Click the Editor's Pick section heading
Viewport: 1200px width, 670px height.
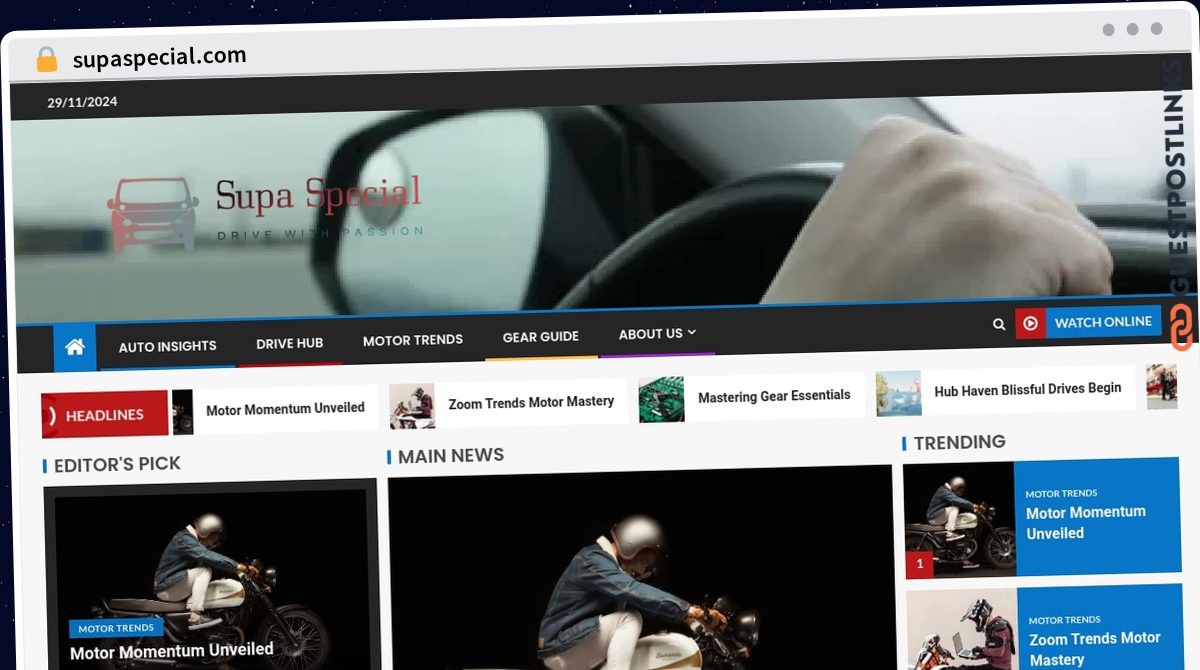click(117, 464)
